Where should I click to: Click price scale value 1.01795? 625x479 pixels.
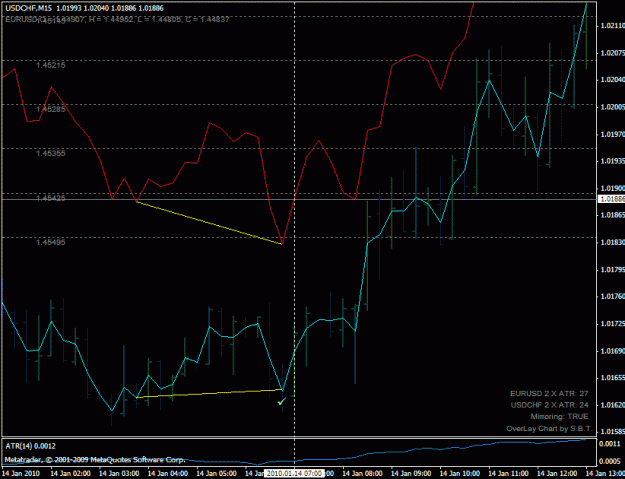[612, 270]
